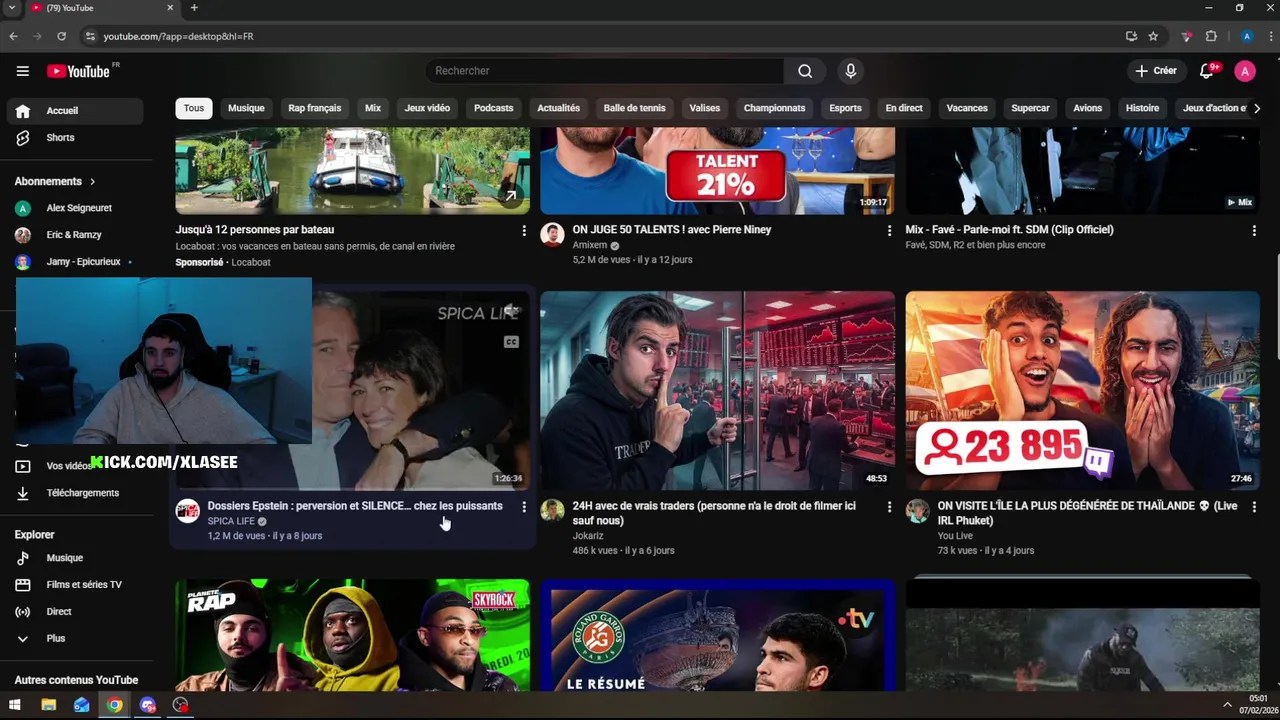Open the Amixem channel name
The height and width of the screenshot is (720, 1280).
point(590,245)
